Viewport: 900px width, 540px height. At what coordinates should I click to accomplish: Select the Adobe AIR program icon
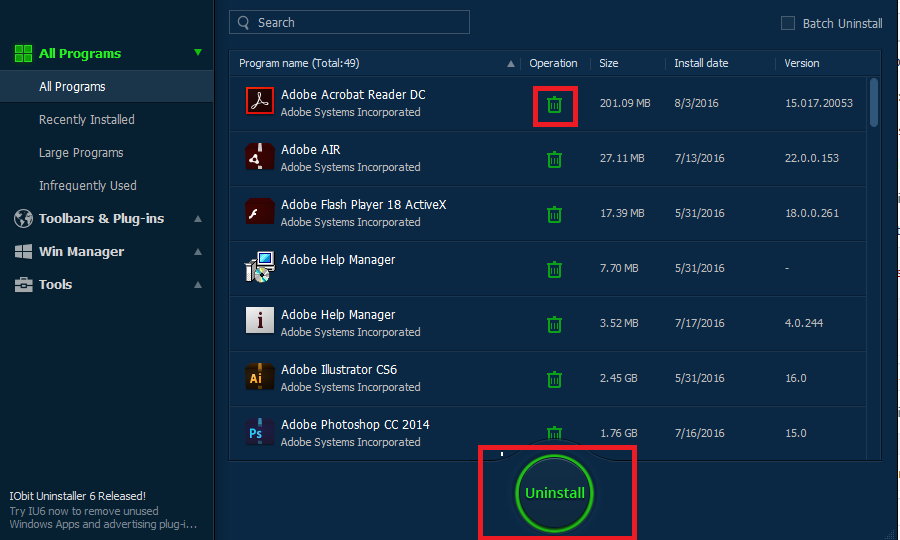259,156
